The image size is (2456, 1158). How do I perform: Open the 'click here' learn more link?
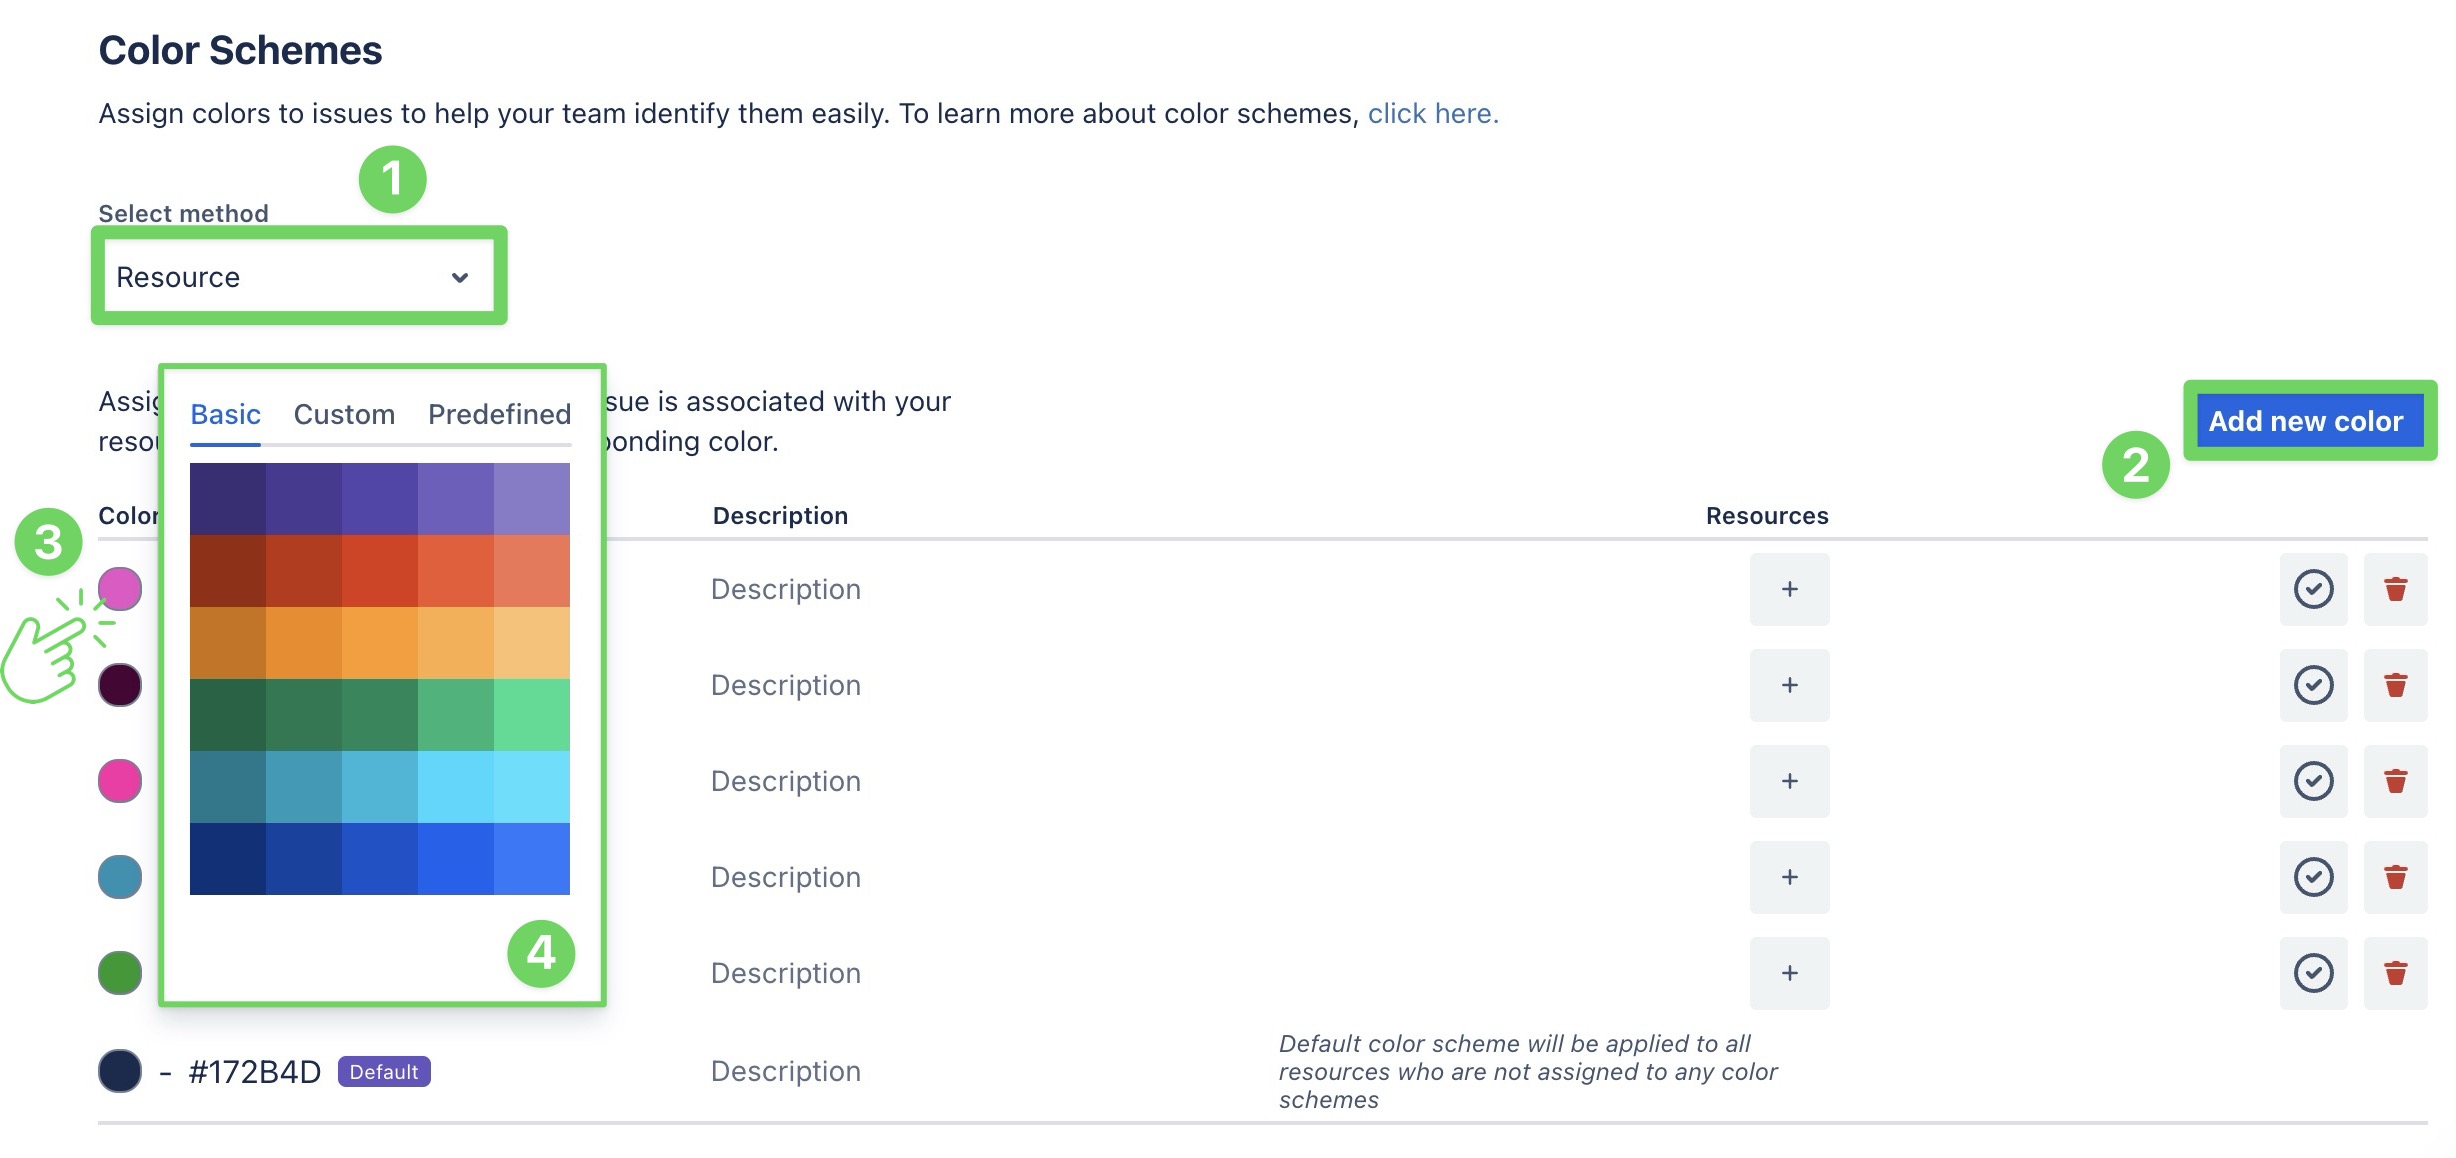pyautogui.click(x=1432, y=114)
